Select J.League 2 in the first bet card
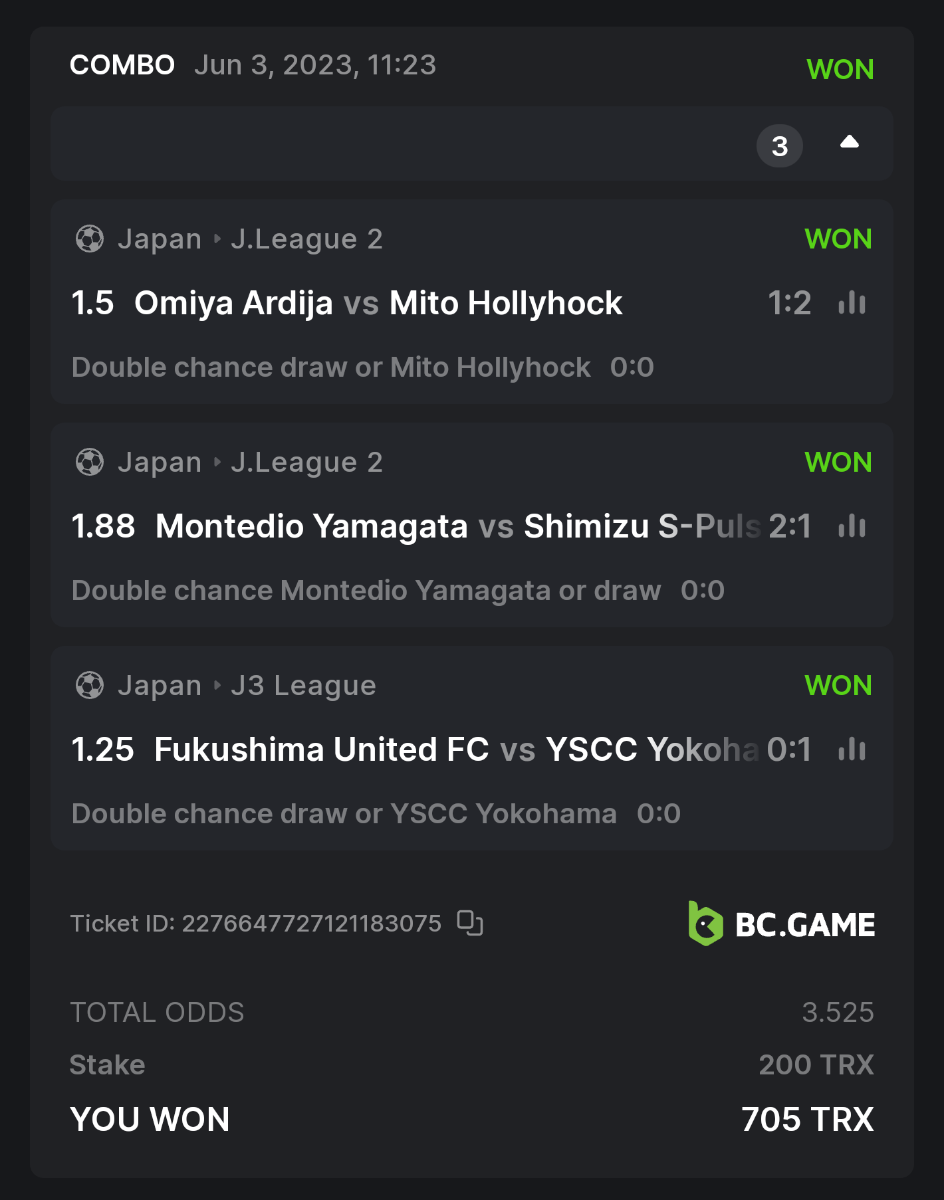This screenshot has height=1200, width=944. click(306, 240)
